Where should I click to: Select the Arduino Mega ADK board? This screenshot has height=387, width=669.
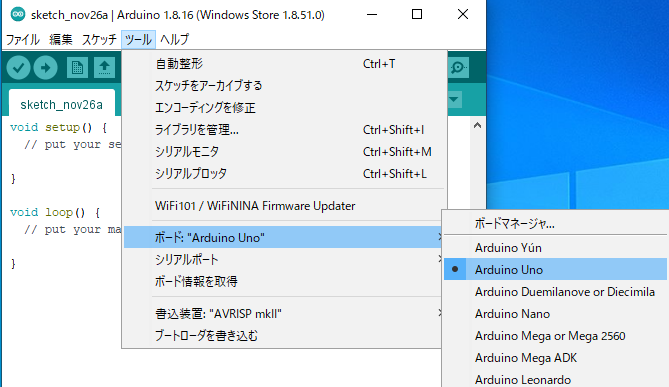[556, 358]
